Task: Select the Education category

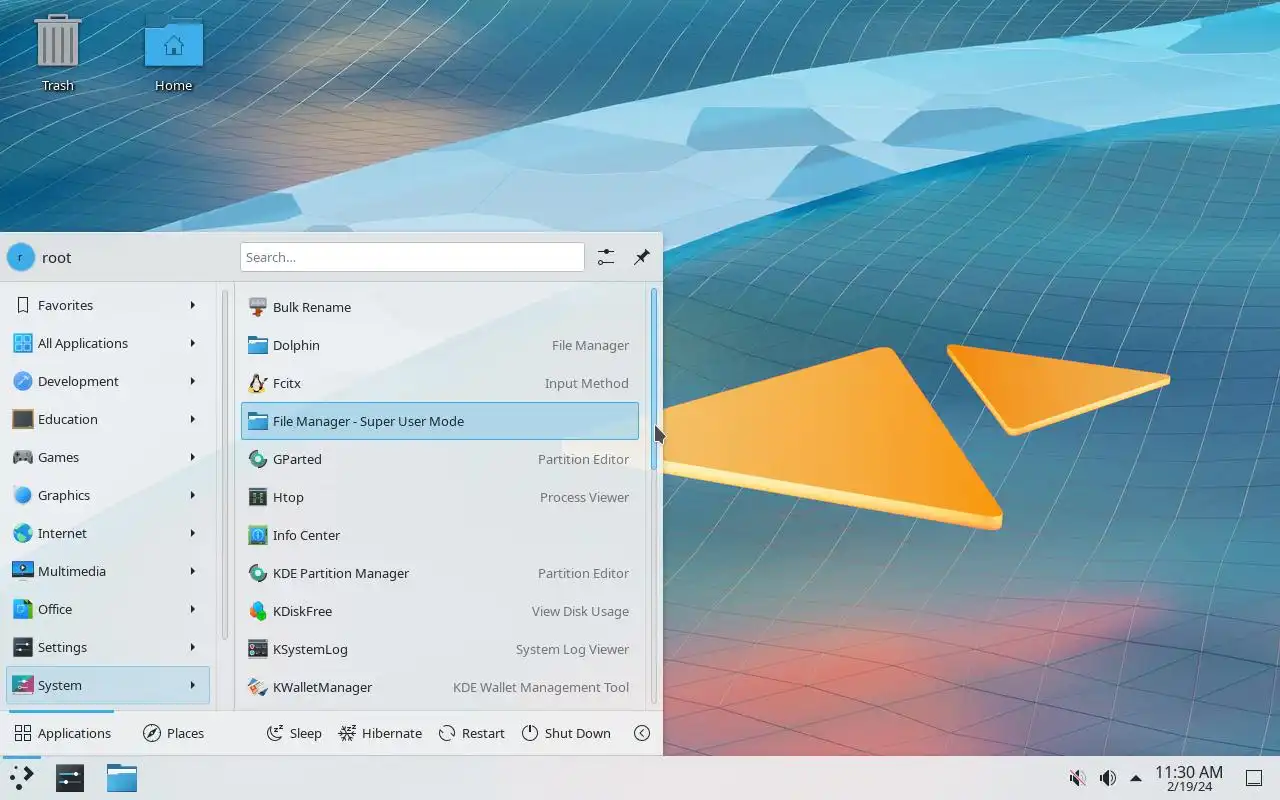Action: pos(108,419)
